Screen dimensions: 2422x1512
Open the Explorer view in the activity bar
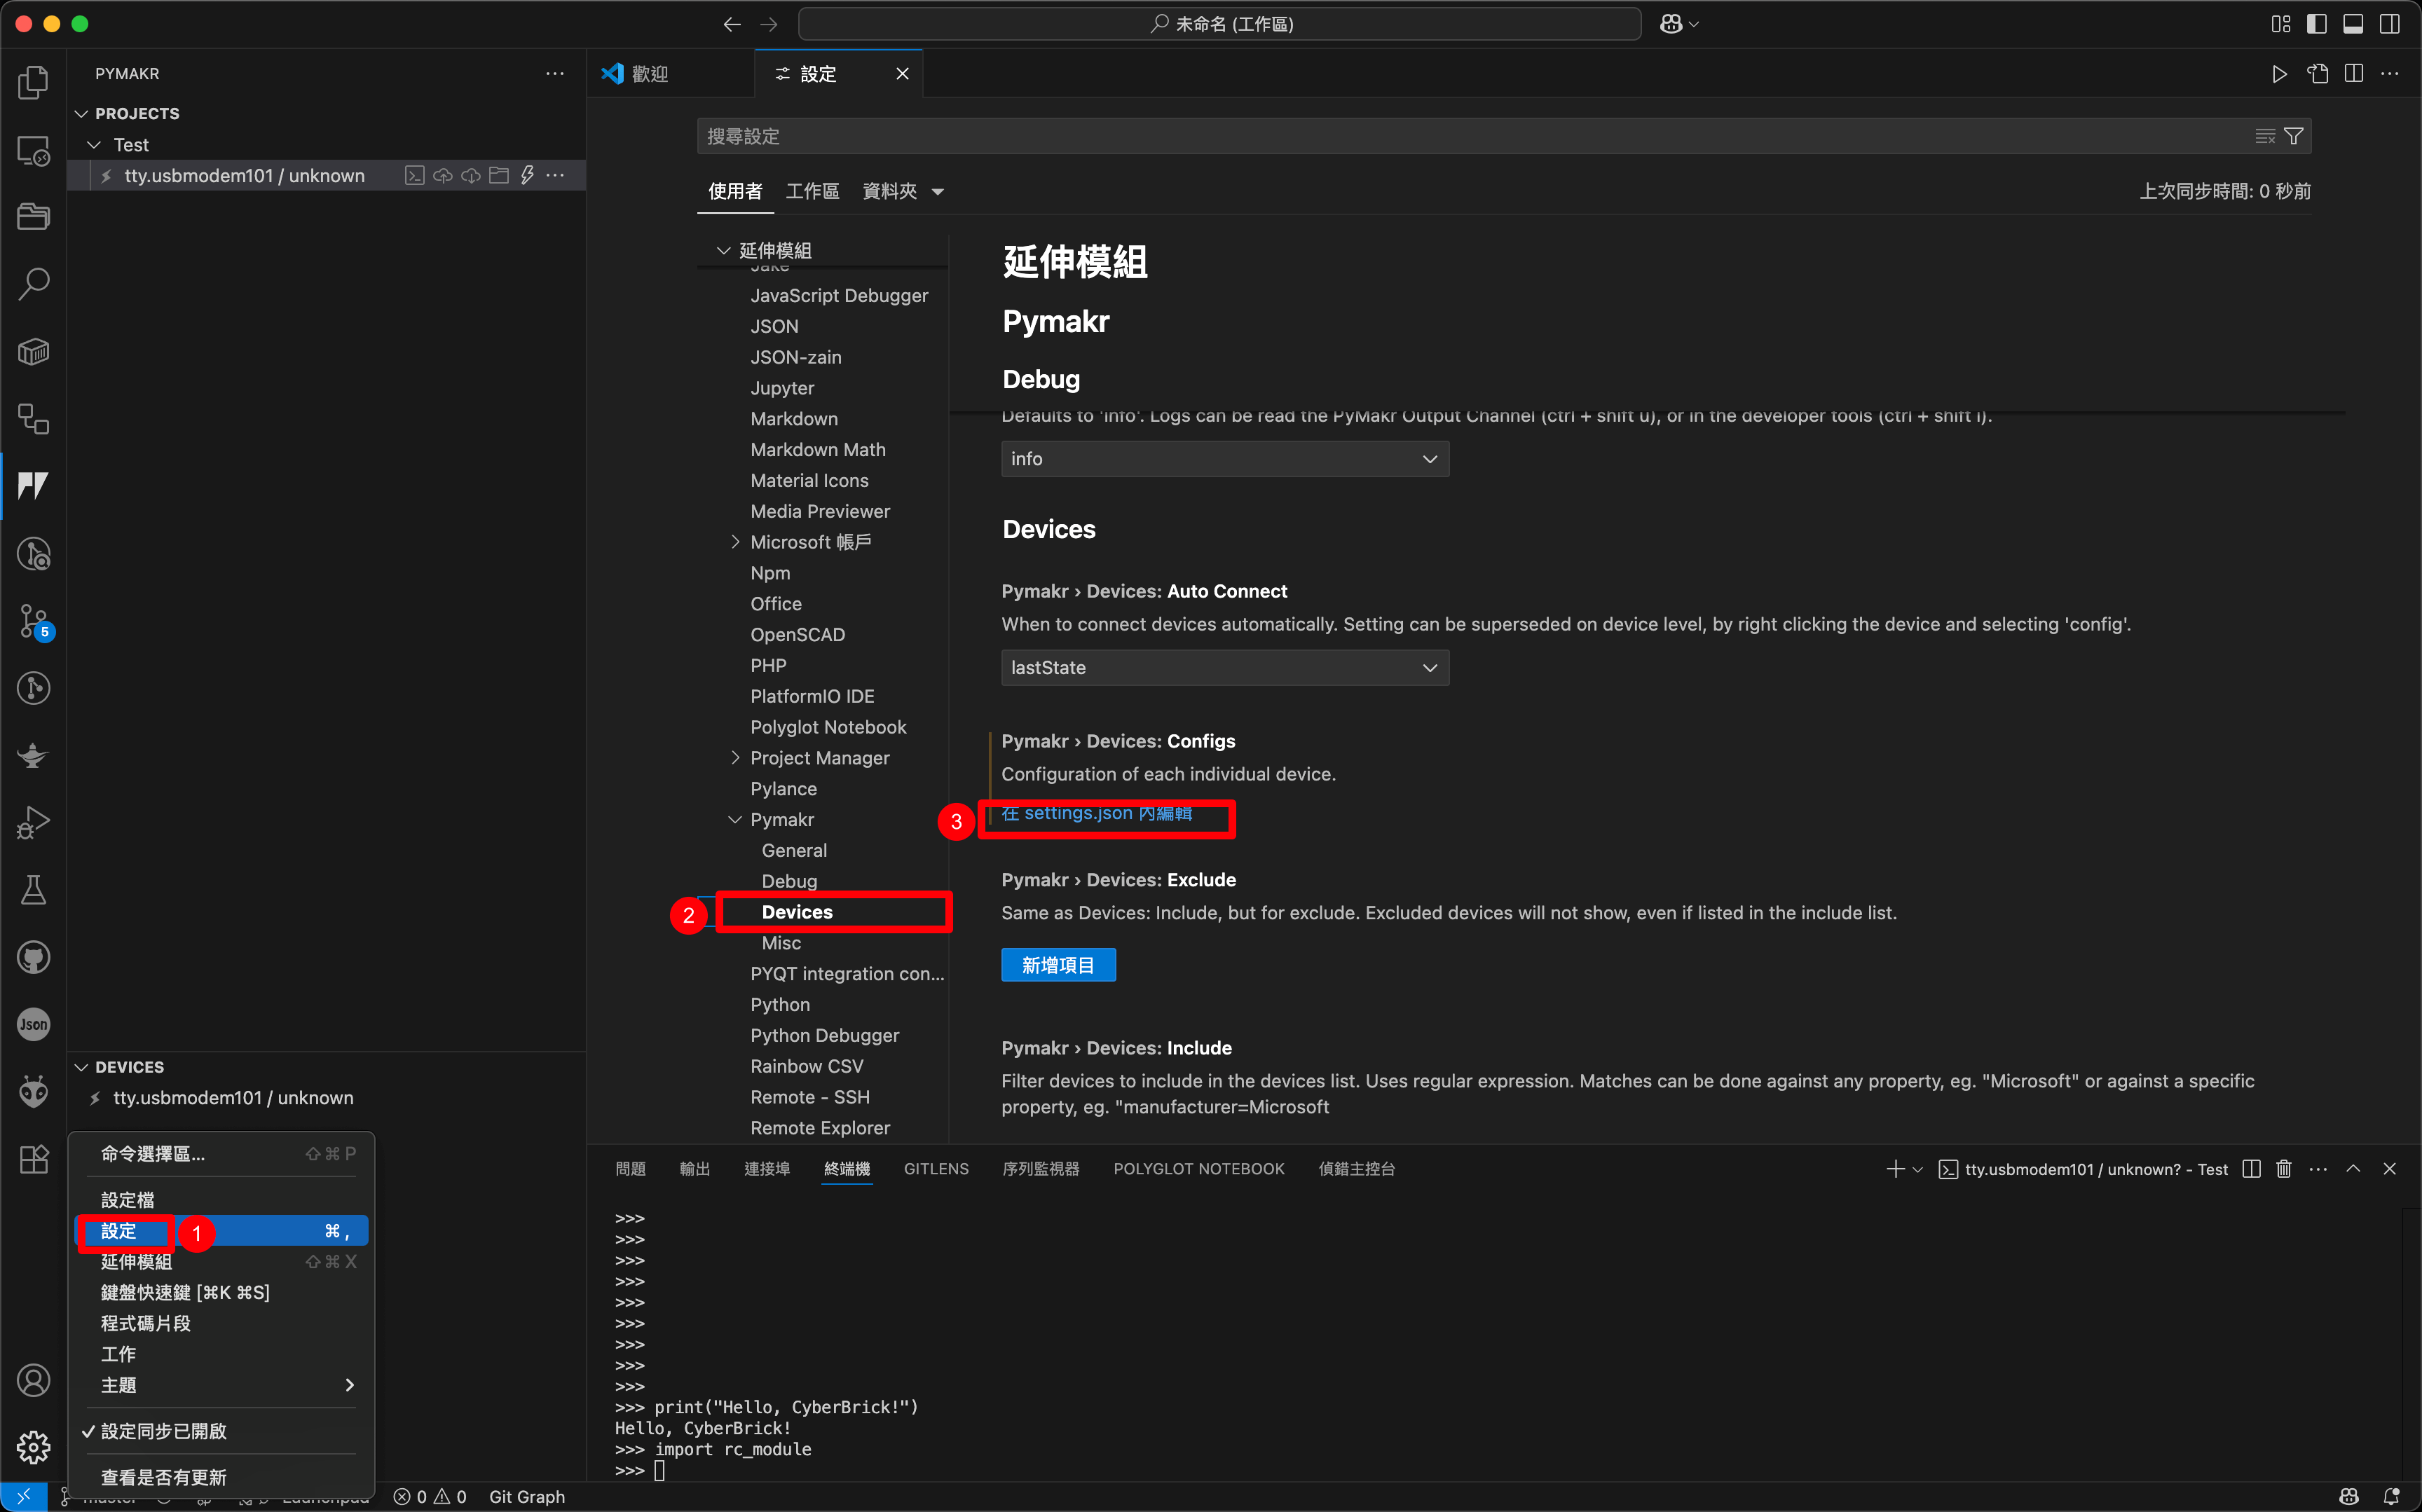point(33,83)
